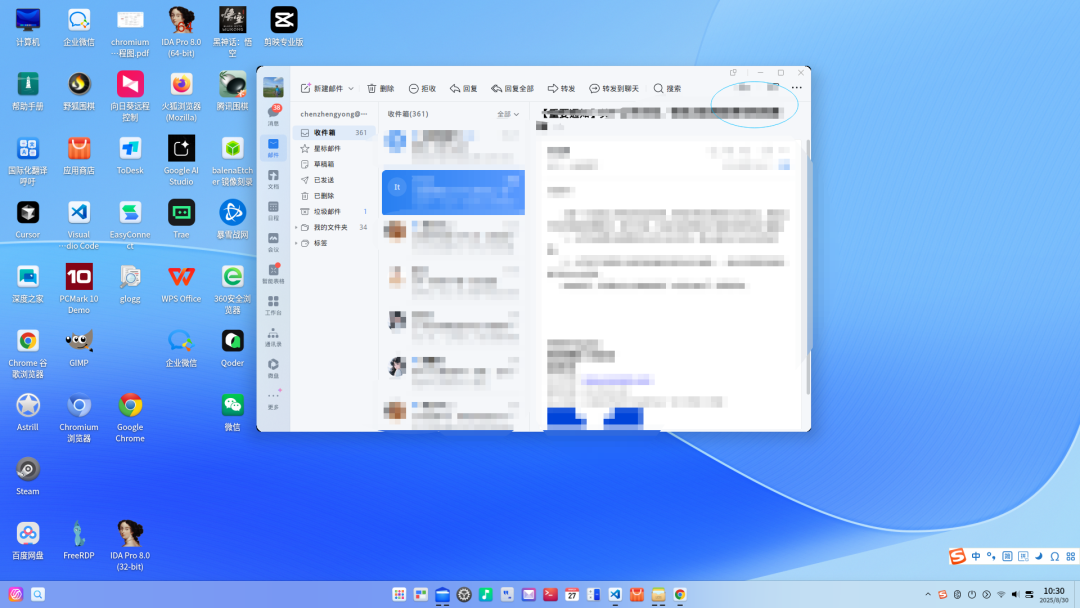Open the 全部 filter dropdown in the mail list
1080x608 pixels.
tap(508, 114)
